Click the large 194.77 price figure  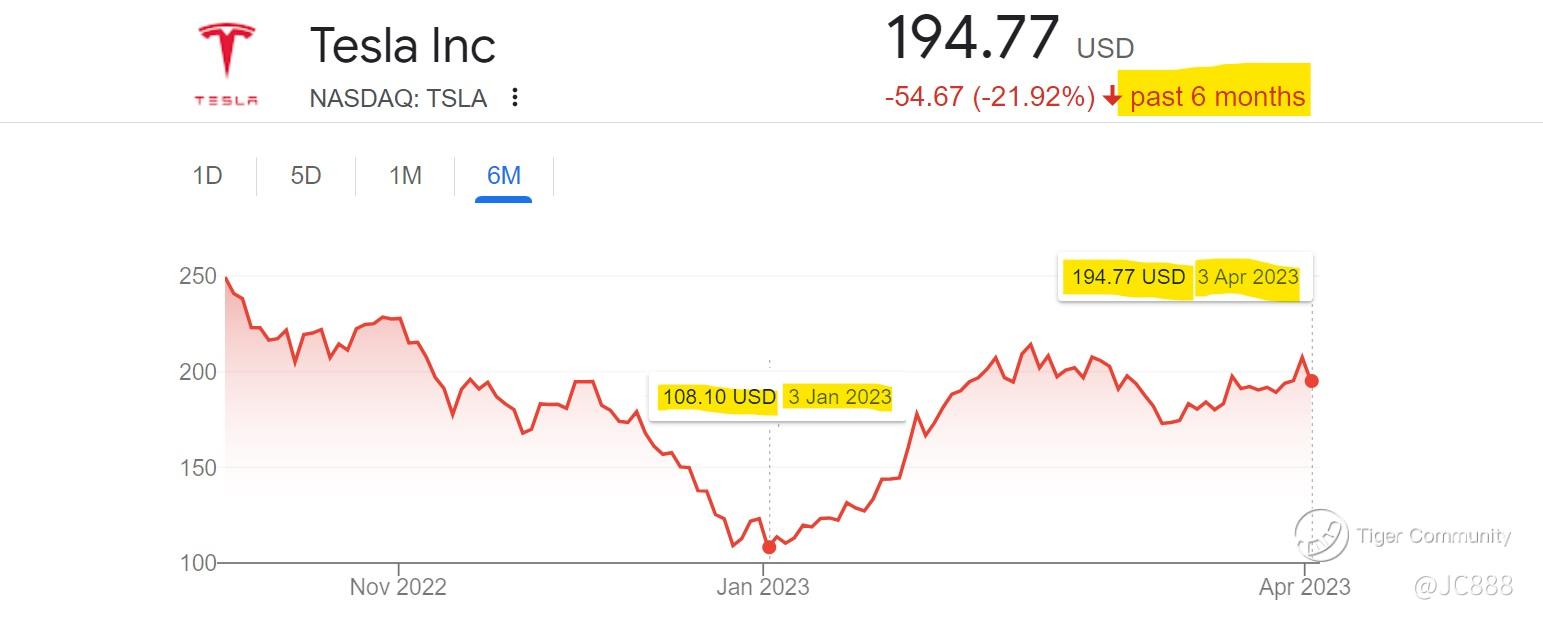[972, 38]
